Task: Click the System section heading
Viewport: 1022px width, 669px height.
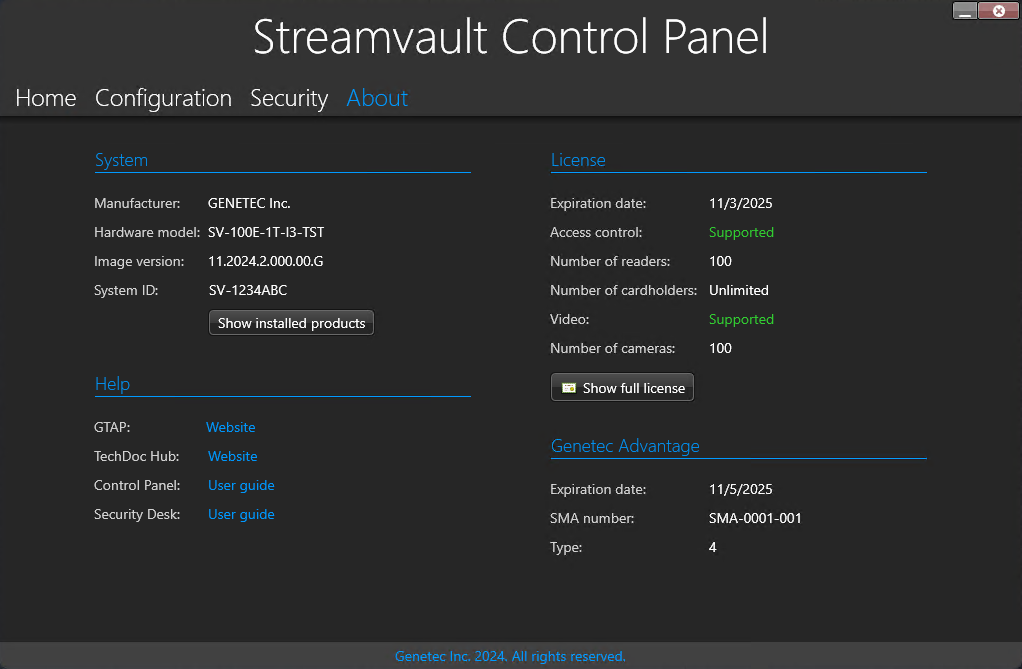Action: point(121,160)
